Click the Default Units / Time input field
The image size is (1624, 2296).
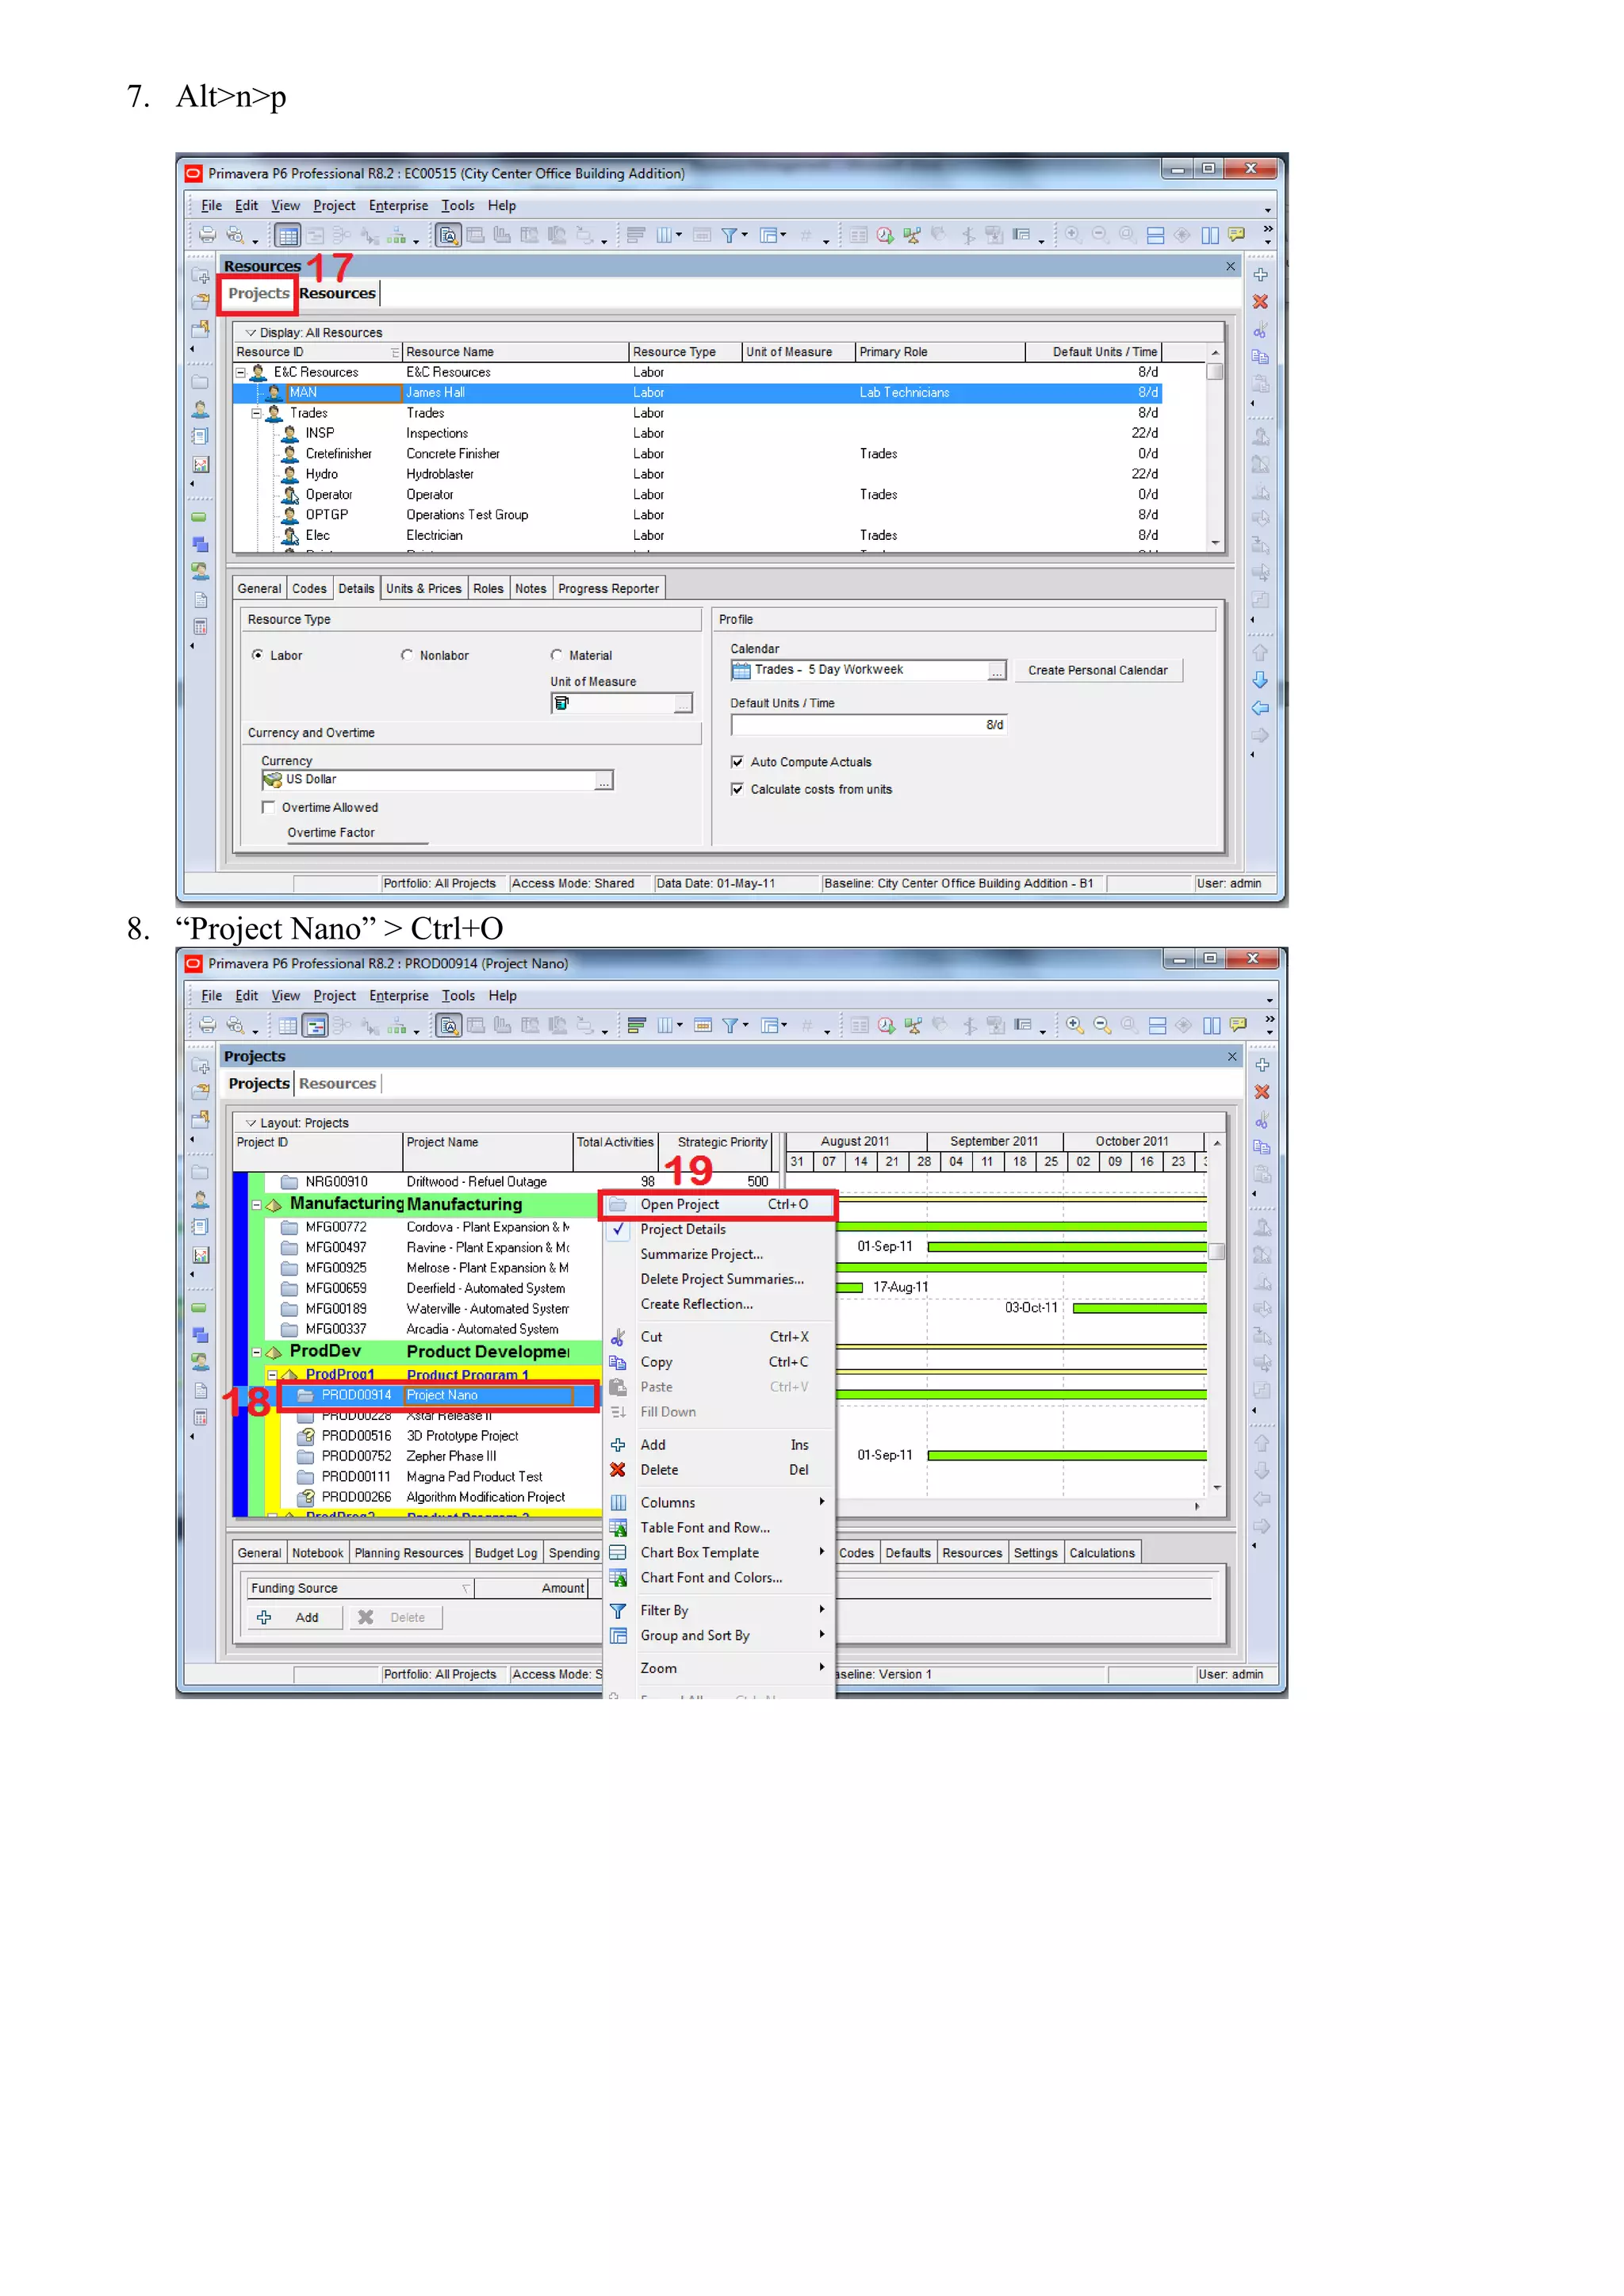(868, 725)
